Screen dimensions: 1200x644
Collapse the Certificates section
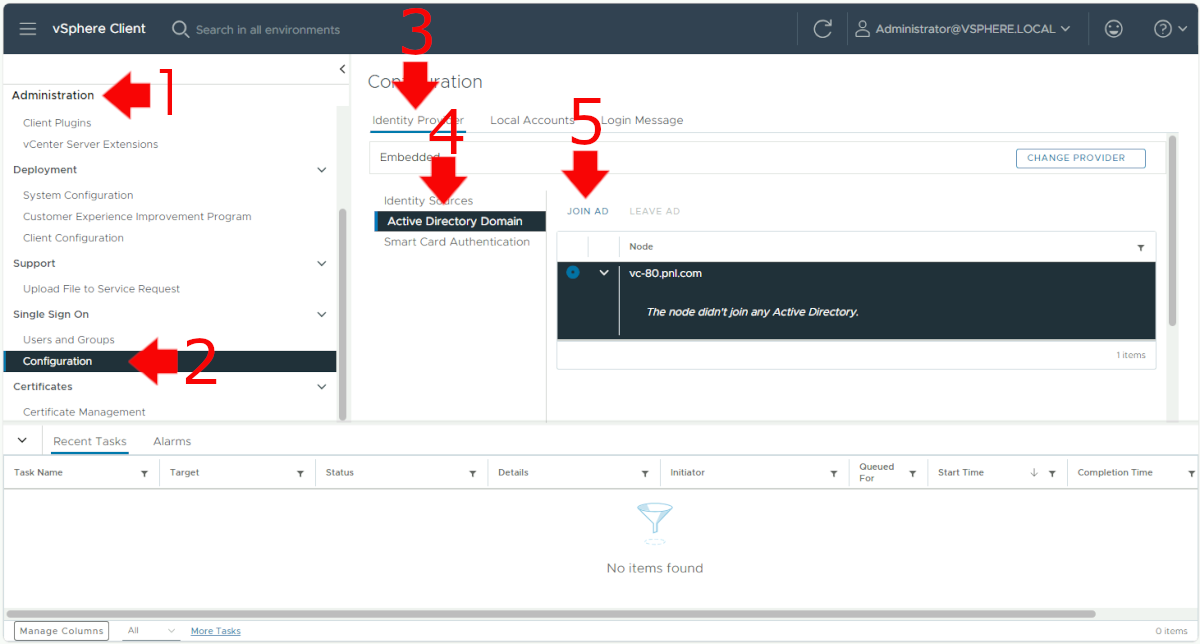[322, 387]
